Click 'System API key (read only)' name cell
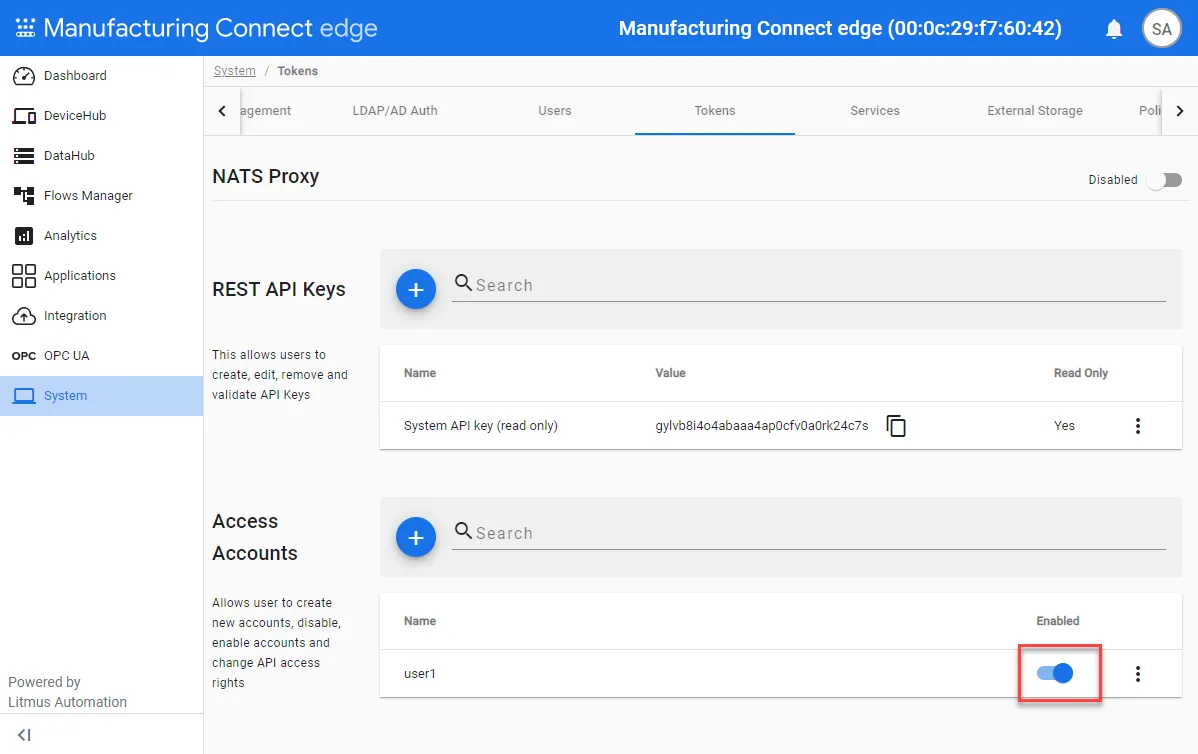 click(481, 426)
